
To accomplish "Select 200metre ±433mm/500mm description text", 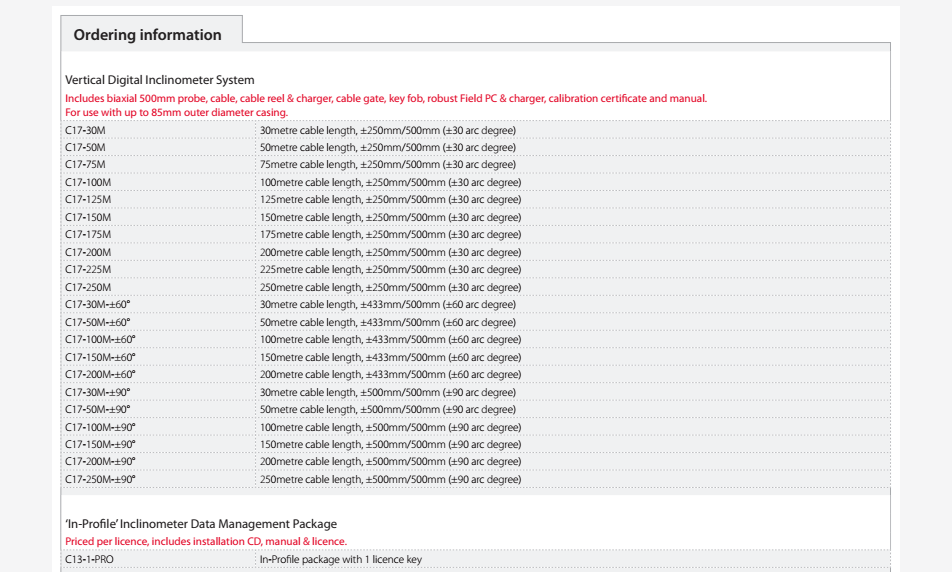I will pos(390,375).
